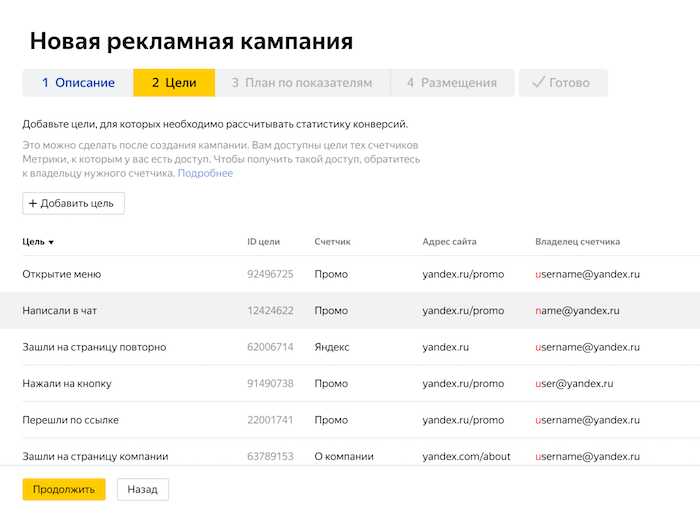Pick the Нажали на кнопку goal
Viewport: 700px width, 521px height.
67,384
